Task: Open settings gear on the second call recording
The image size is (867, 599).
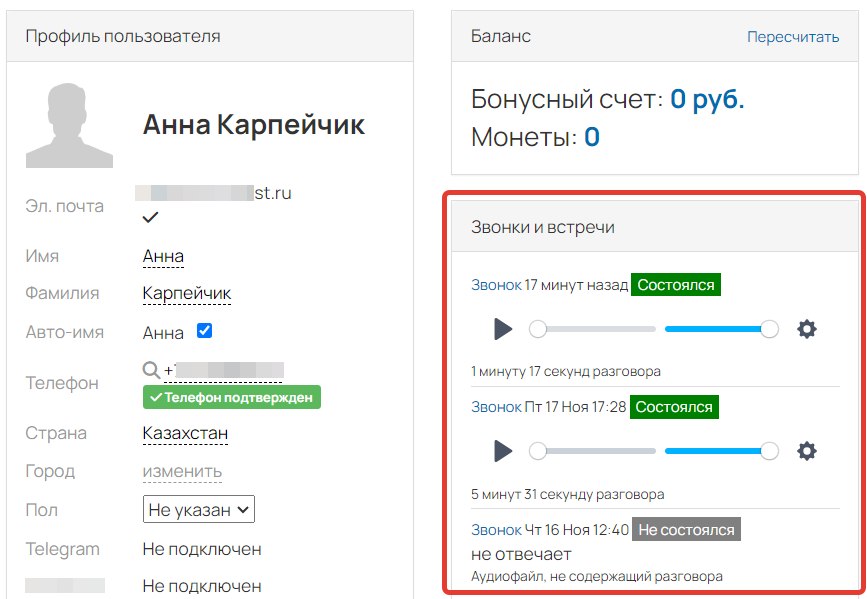Action: [807, 451]
